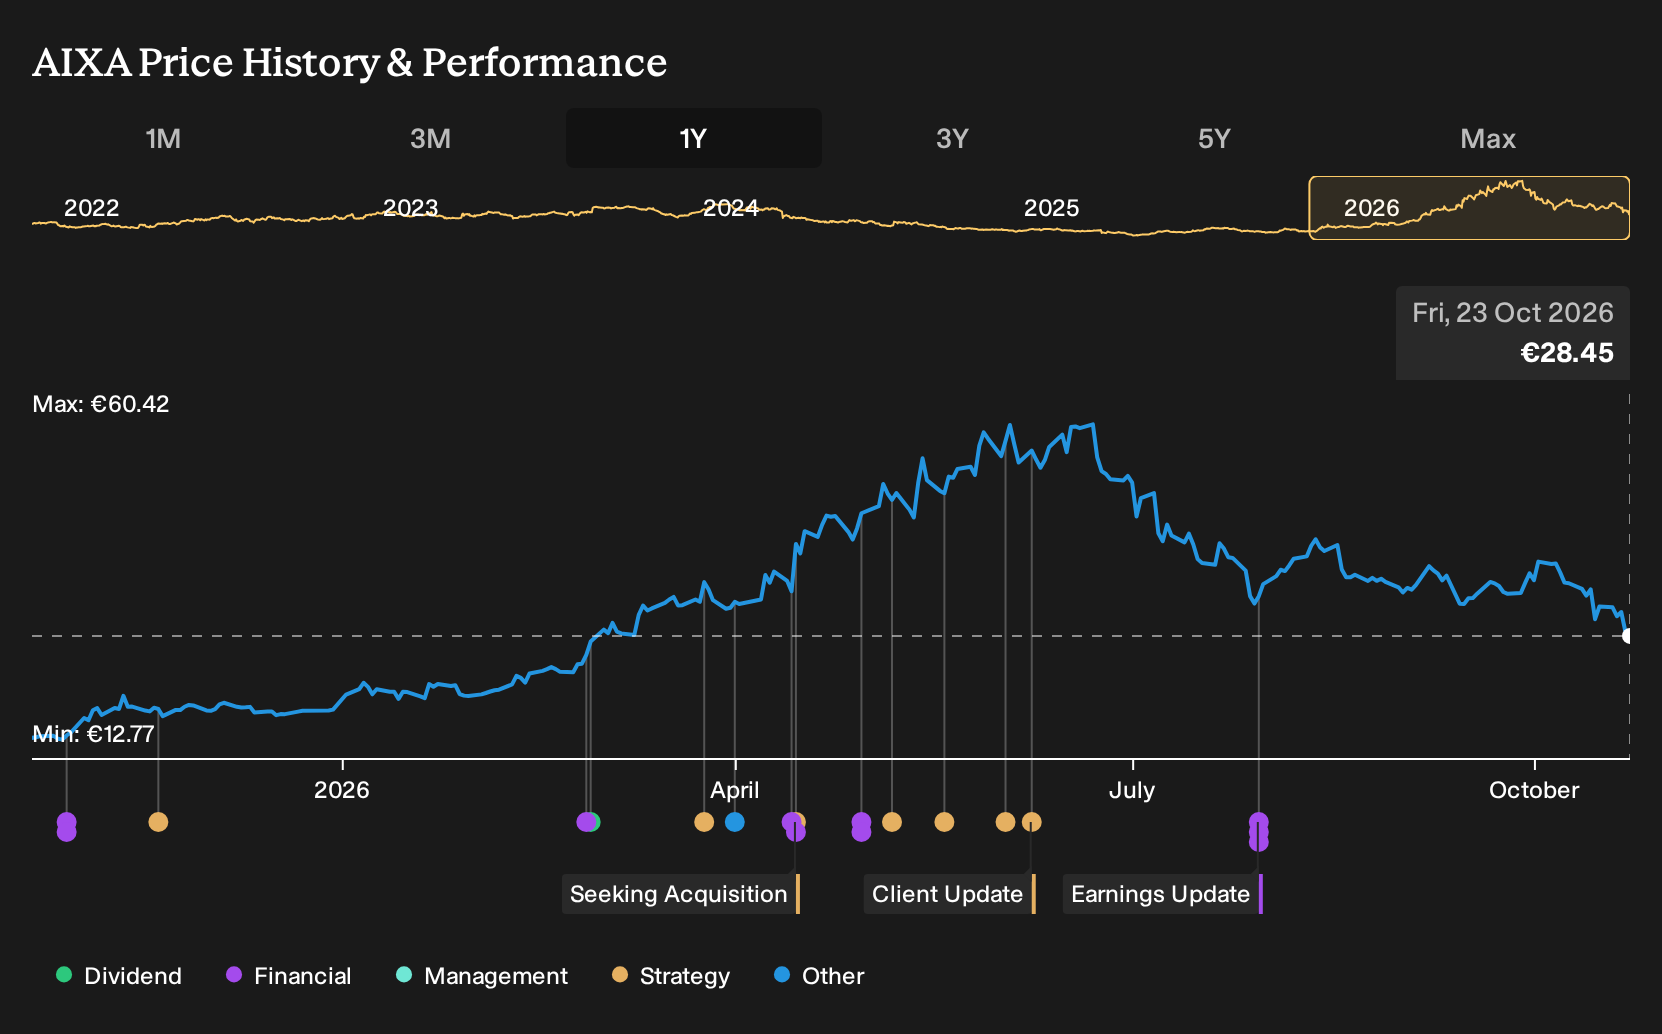Toggle the Dividend legend filter
The height and width of the screenshot is (1034, 1662).
pyautogui.click(x=119, y=976)
